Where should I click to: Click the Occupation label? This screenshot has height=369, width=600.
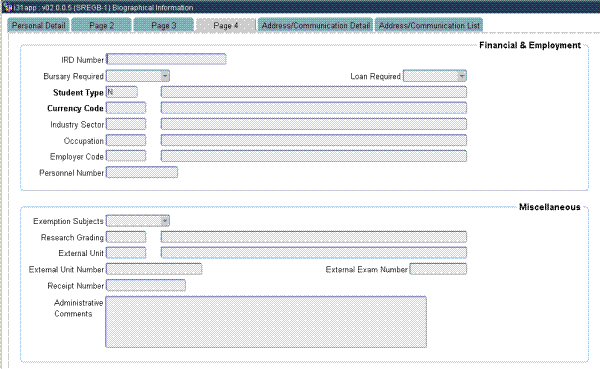(83, 141)
